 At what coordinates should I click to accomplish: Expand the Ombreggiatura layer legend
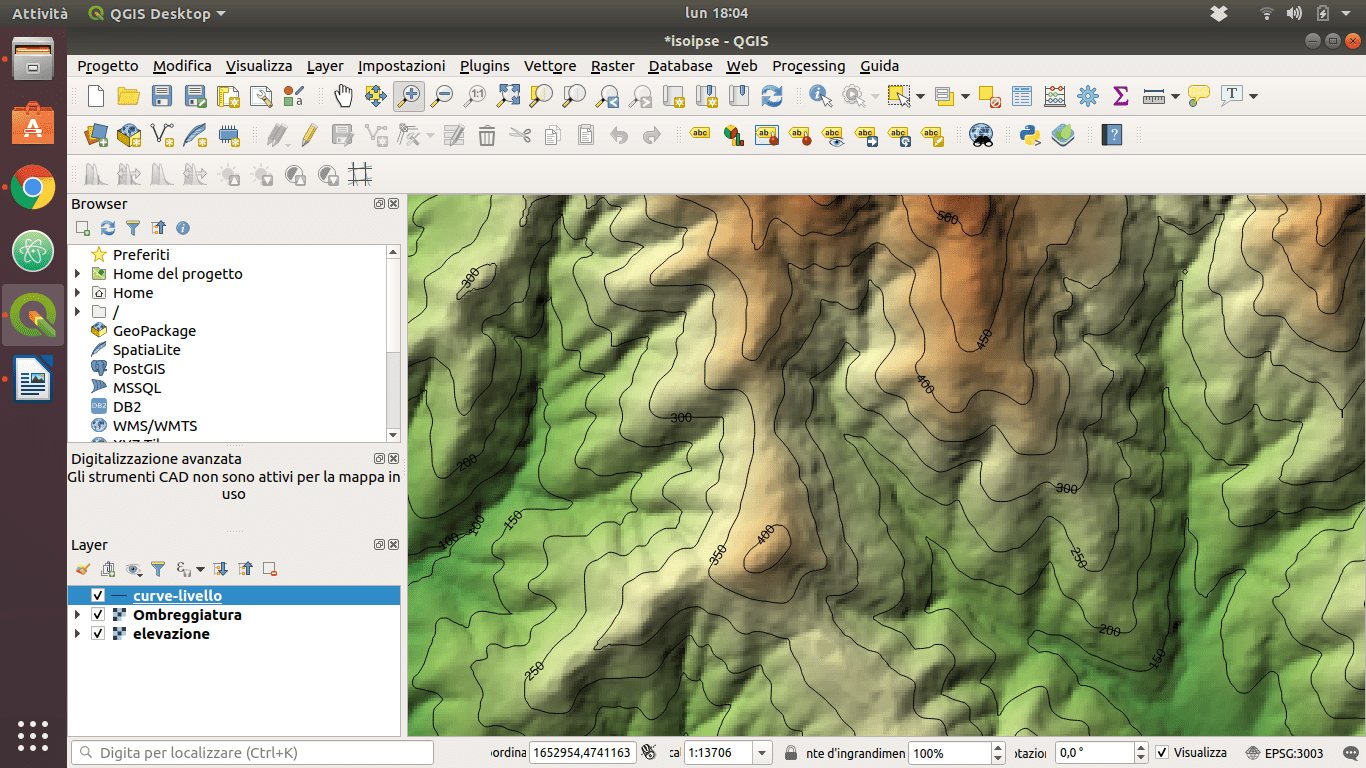click(77, 615)
